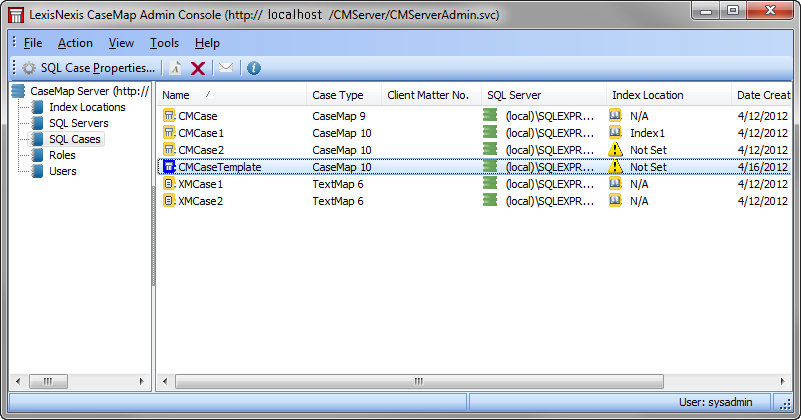Sort by the Date Created column header
Viewport: 801px width, 420px height.
[761, 95]
